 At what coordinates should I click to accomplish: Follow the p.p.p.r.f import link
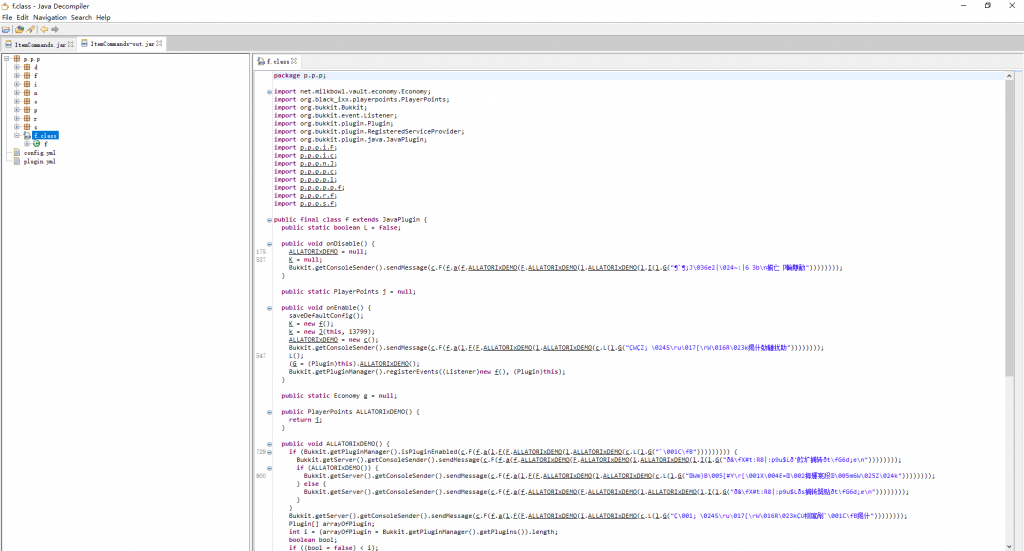[318, 195]
